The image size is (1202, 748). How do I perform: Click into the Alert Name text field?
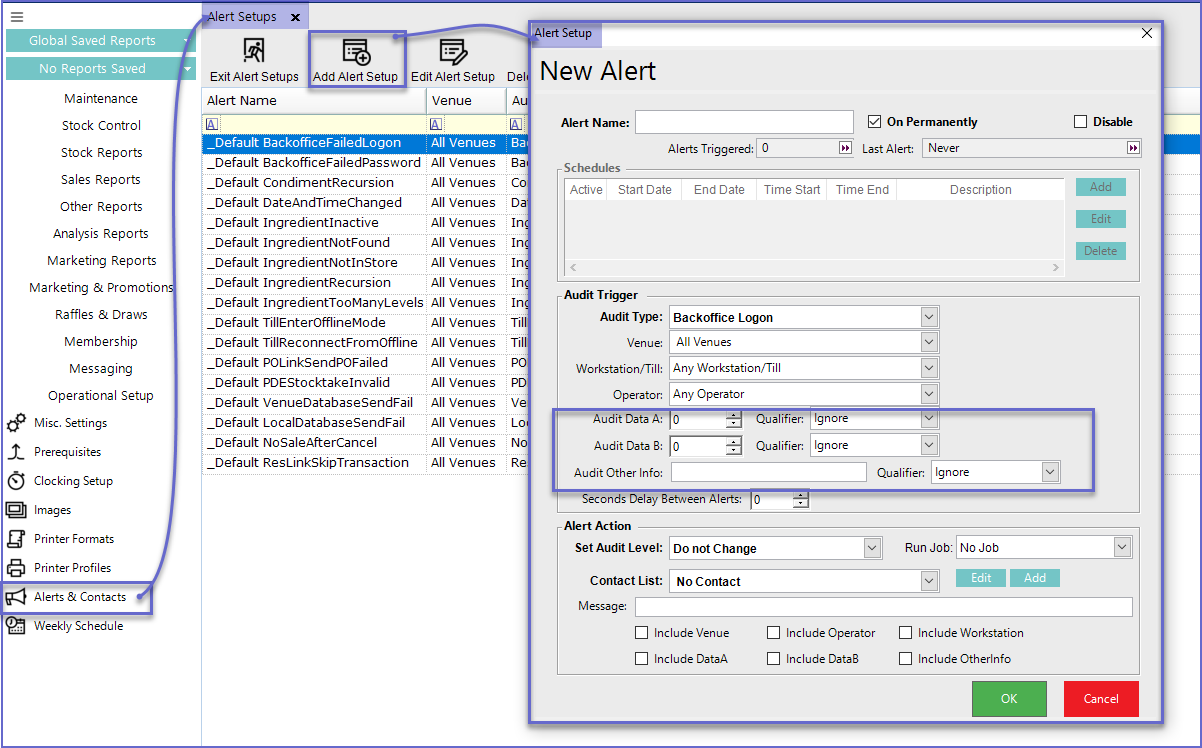click(744, 122)
